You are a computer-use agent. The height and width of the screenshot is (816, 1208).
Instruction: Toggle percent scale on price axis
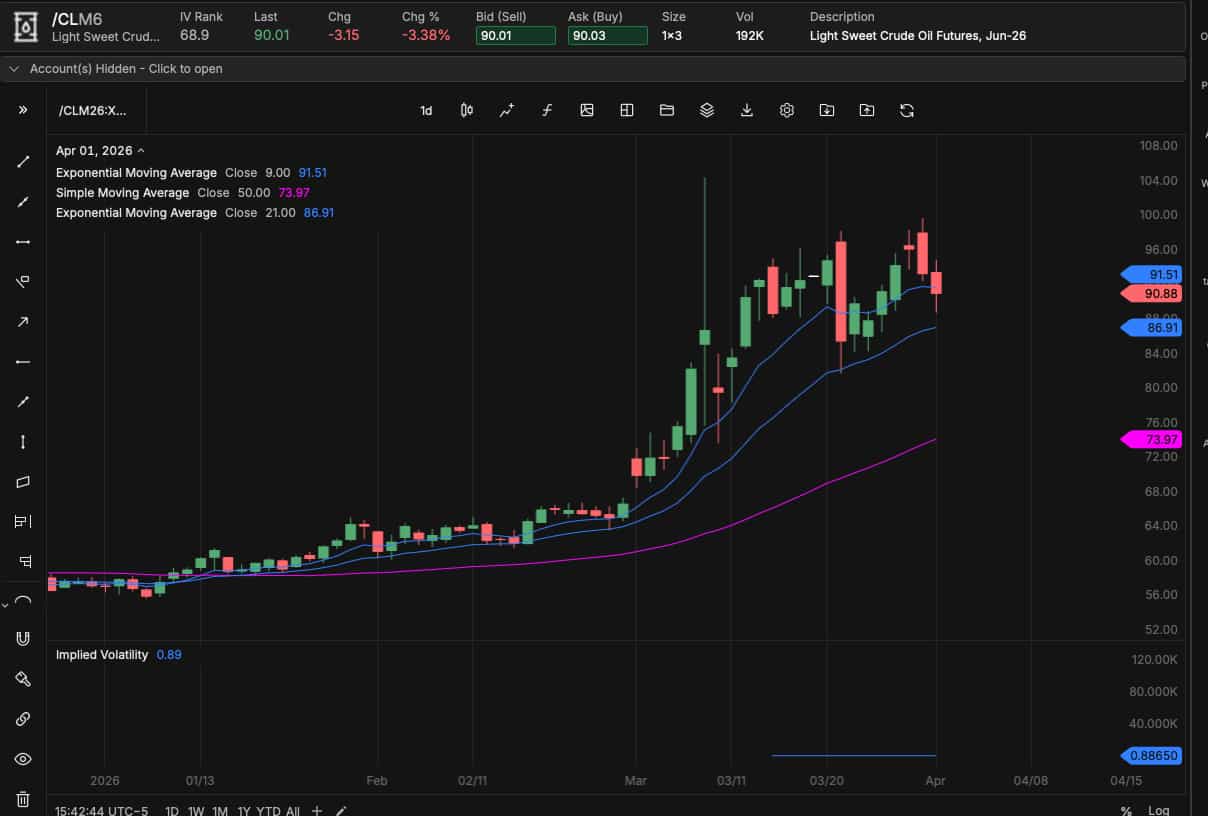tap(1126, 811)
